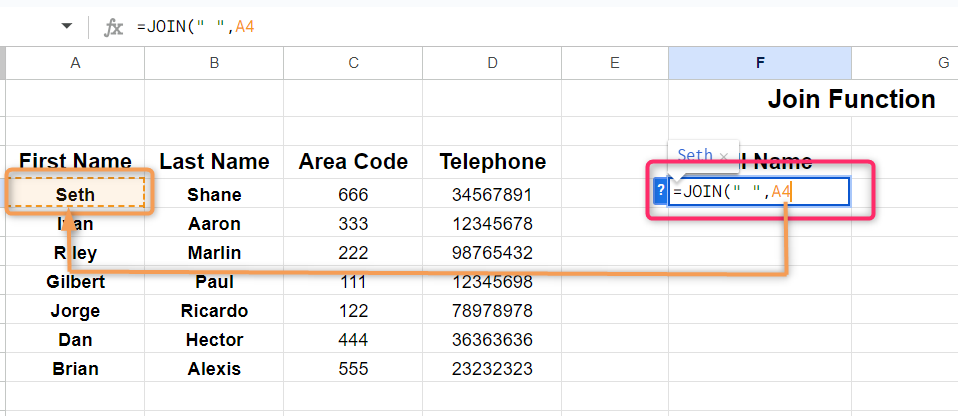This screenshot has height=416, width=958.
Task: Select column A header
Action: (x=75, y=63)
